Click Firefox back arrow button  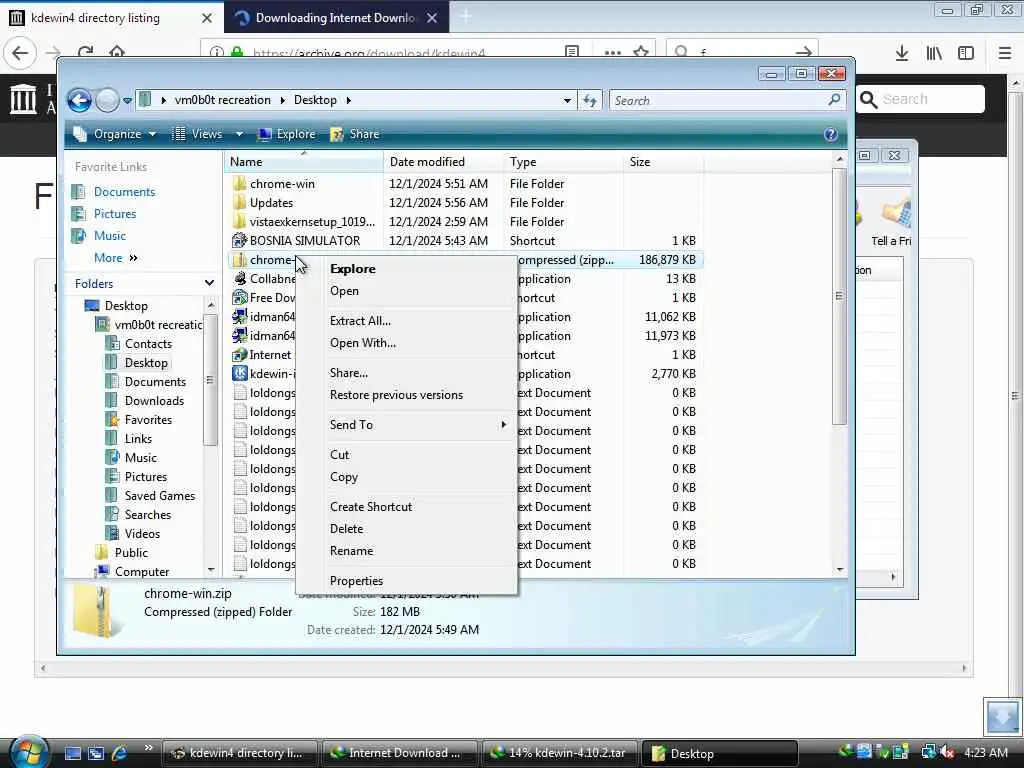[20, 53]
